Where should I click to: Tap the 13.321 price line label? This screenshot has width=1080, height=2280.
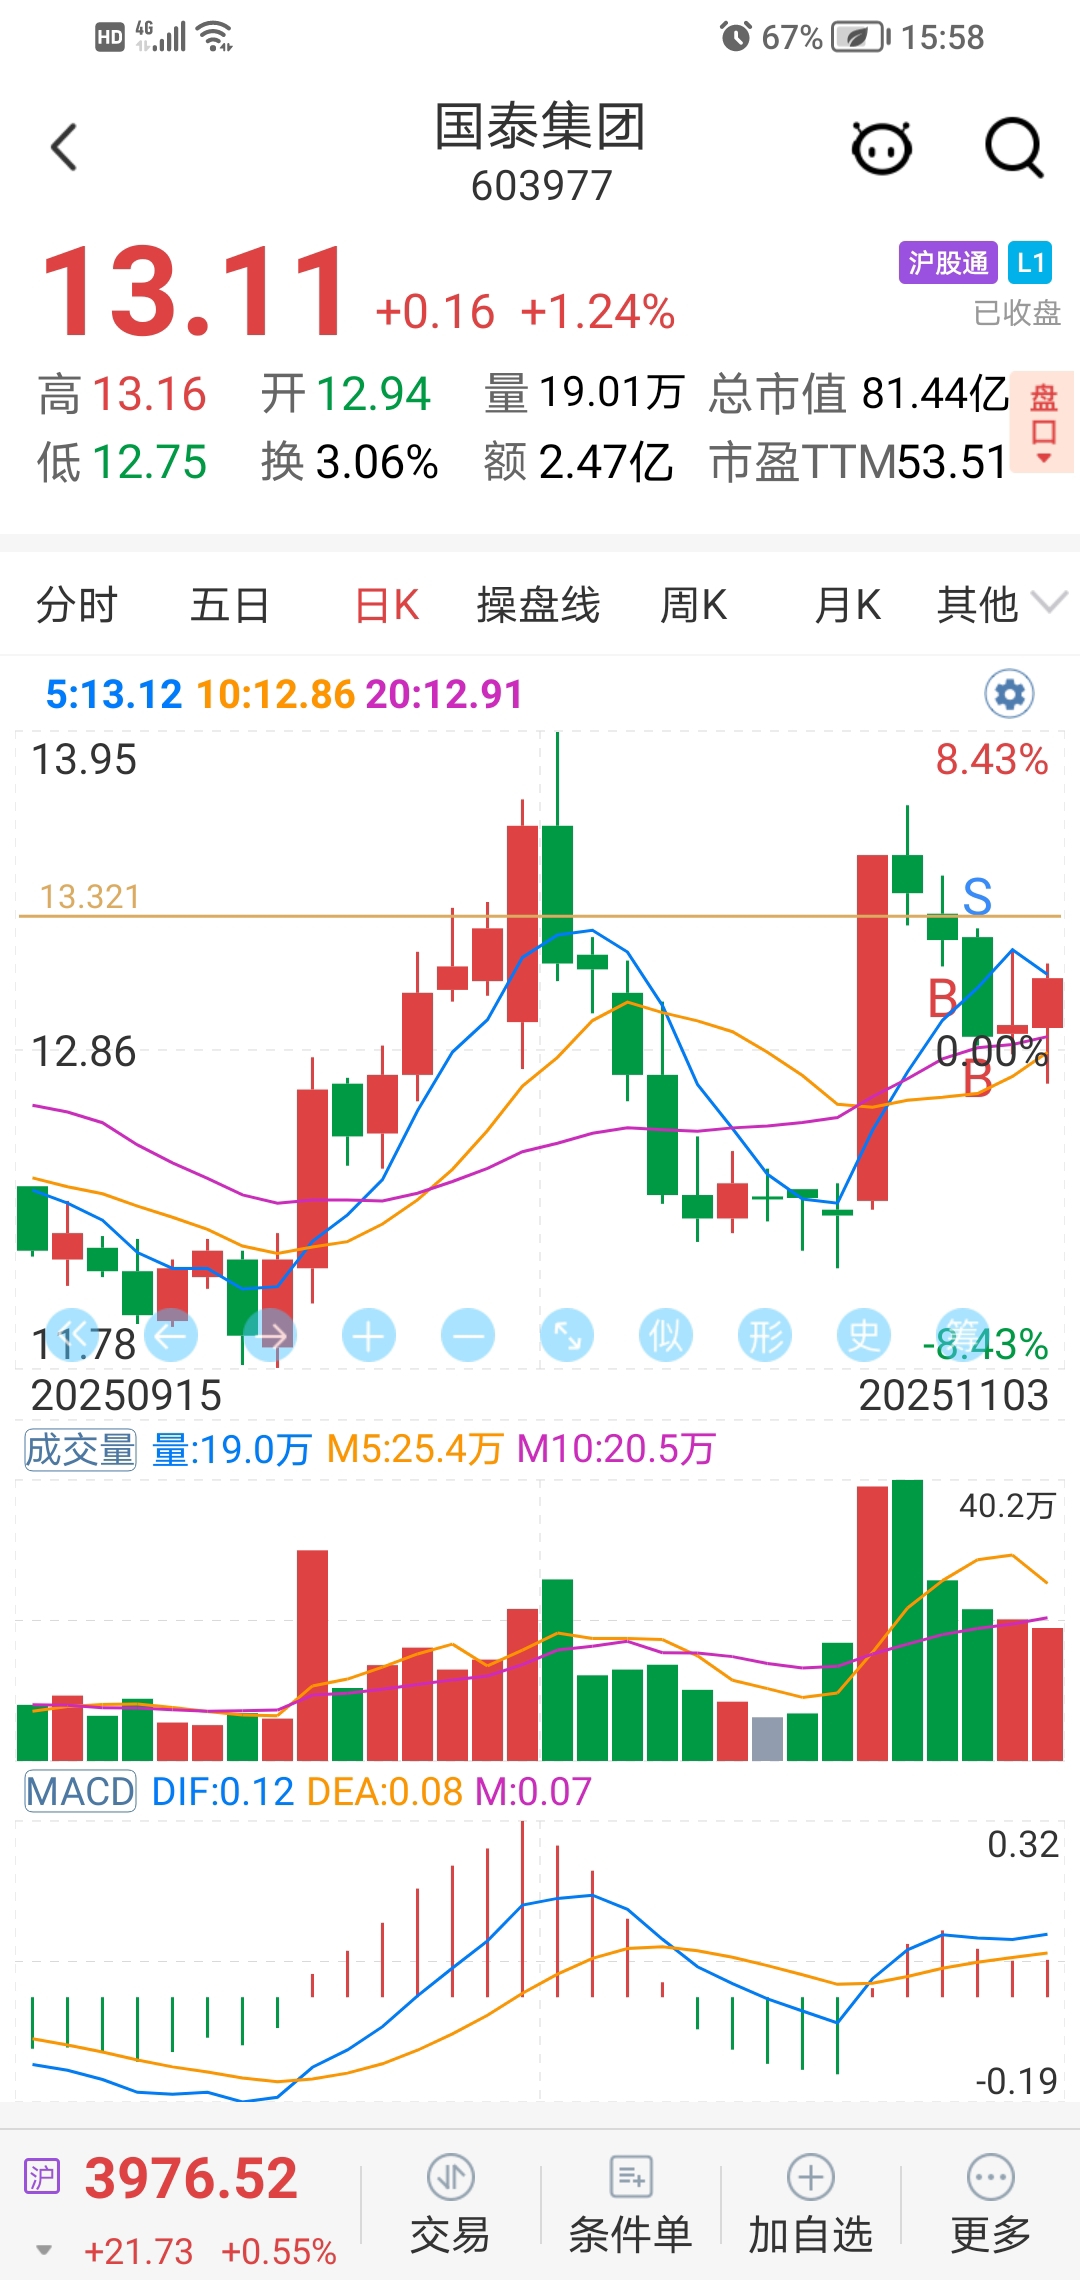click(x=90, y=897)
